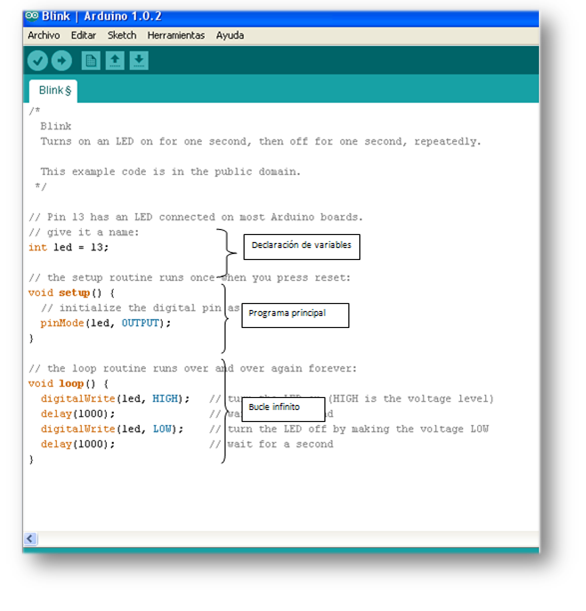
Task: Save the sketch with the down-arrow icon
Action: (x=139, y=61)
